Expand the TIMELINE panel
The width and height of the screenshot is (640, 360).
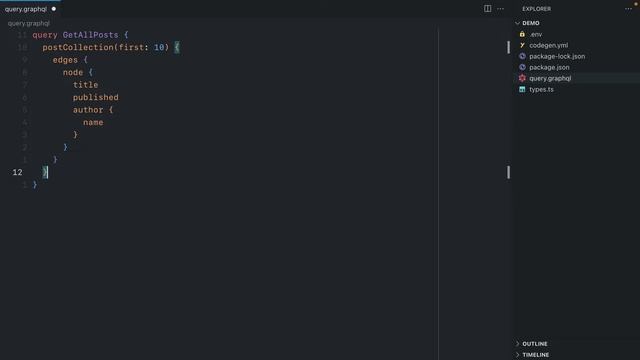coord(576,355)
